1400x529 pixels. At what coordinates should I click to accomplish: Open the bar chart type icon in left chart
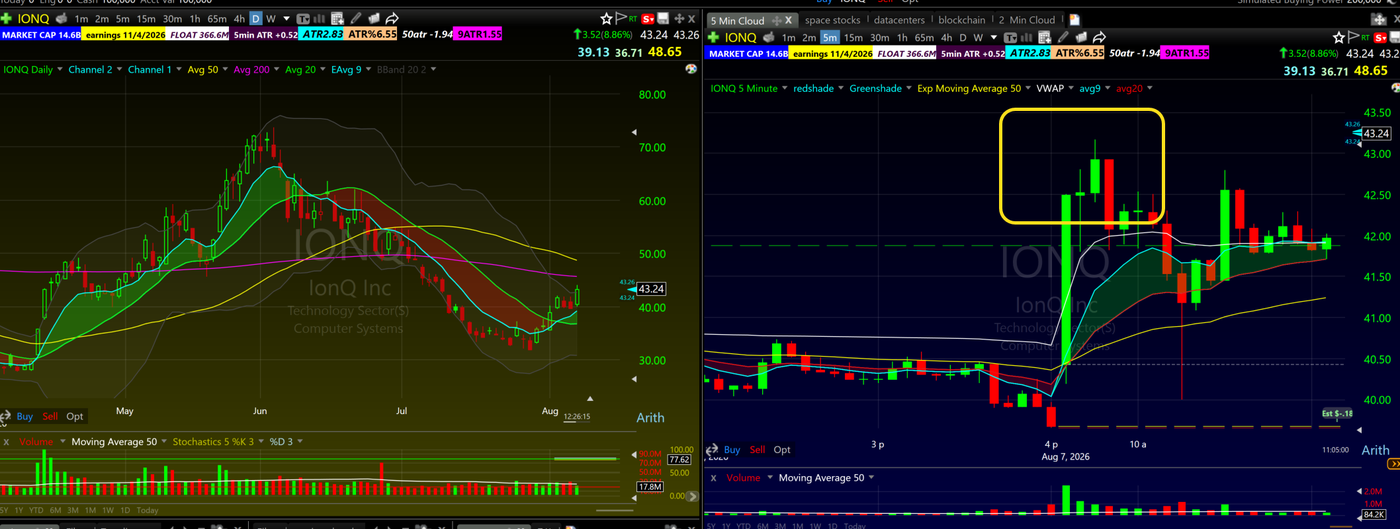click(x=319, y=18)
